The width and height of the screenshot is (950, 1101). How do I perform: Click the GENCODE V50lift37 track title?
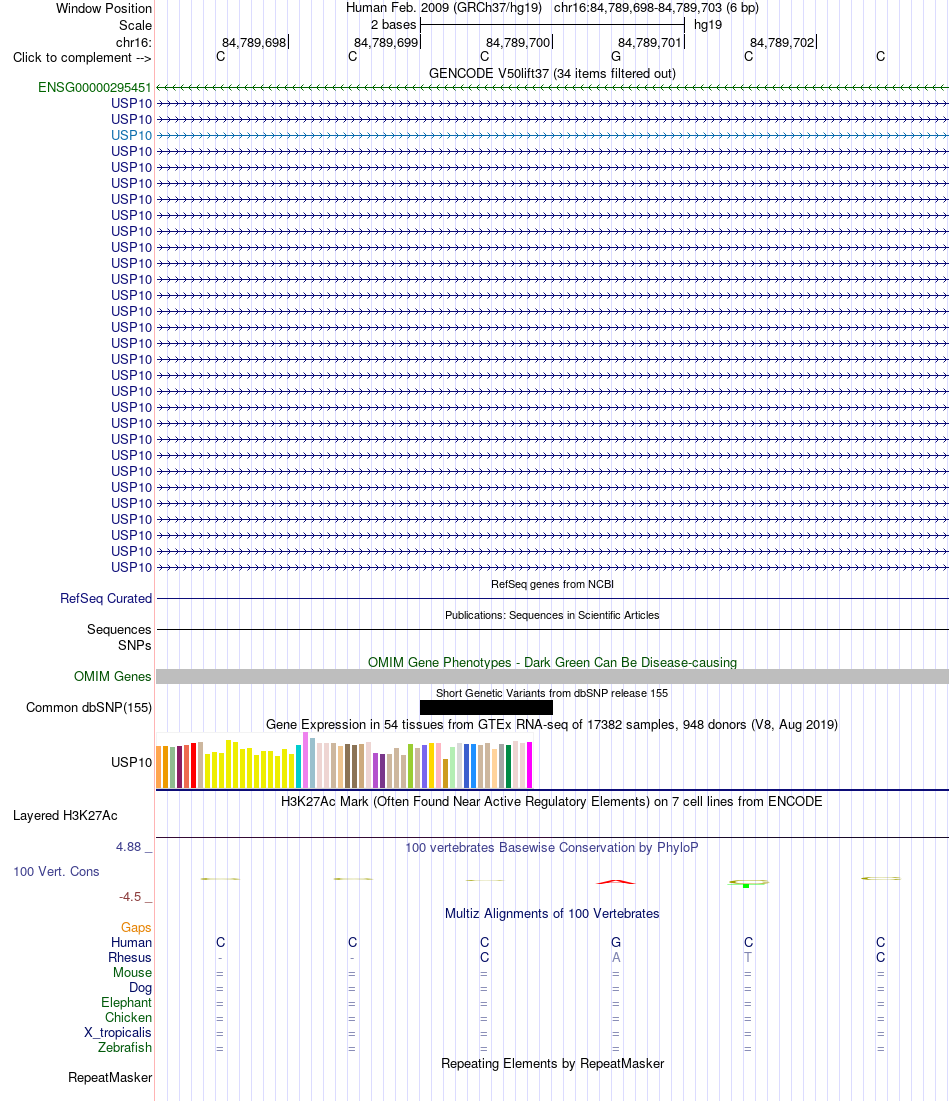553,74
